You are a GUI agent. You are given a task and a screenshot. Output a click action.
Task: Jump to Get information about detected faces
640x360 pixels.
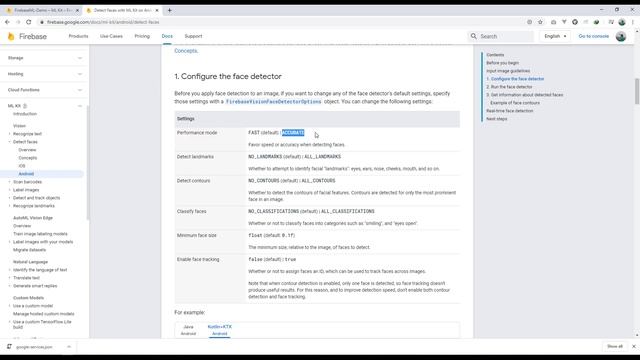pyautogui.click(x=524, y=95)
